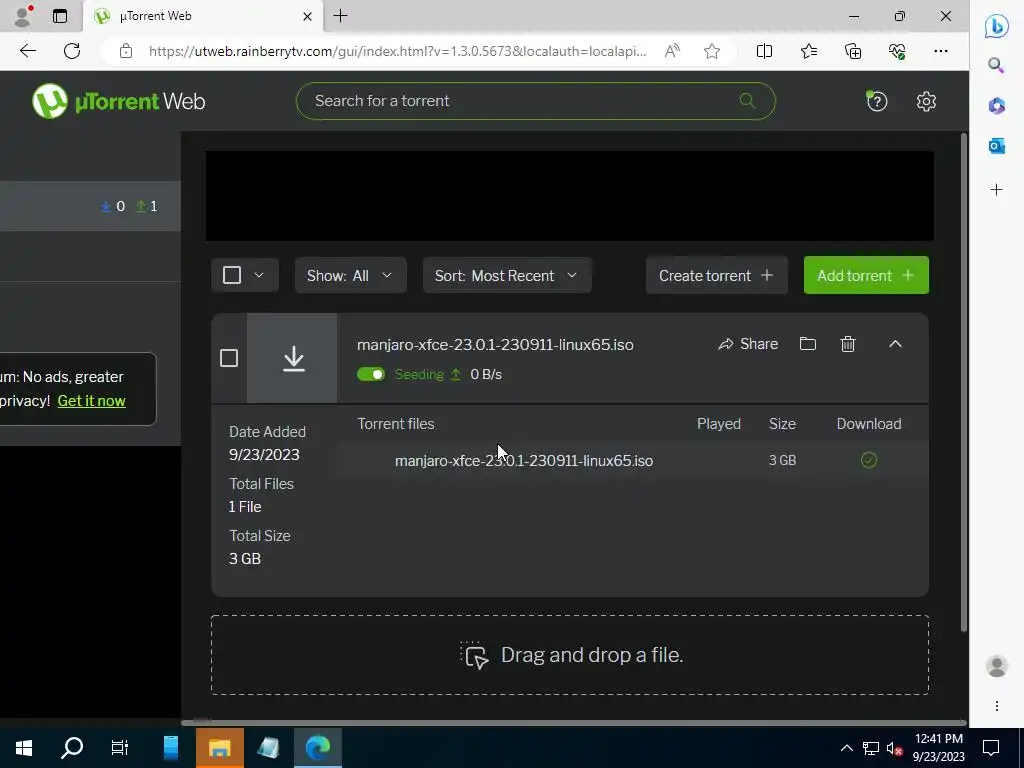The width and height of the screenshot is (1024, 768).
Task: Click the torrent title manjaro-xfce-23.0.1-230911-linux65.iso
Action: (x=495, y=345)
